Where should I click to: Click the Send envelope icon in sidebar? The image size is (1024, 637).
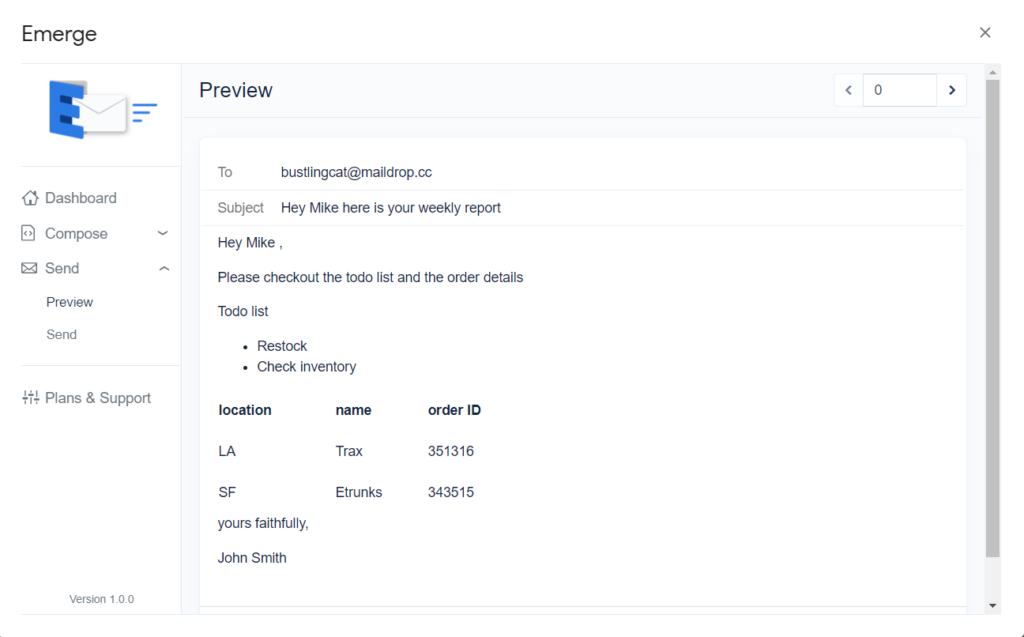(x=29, y=268)
